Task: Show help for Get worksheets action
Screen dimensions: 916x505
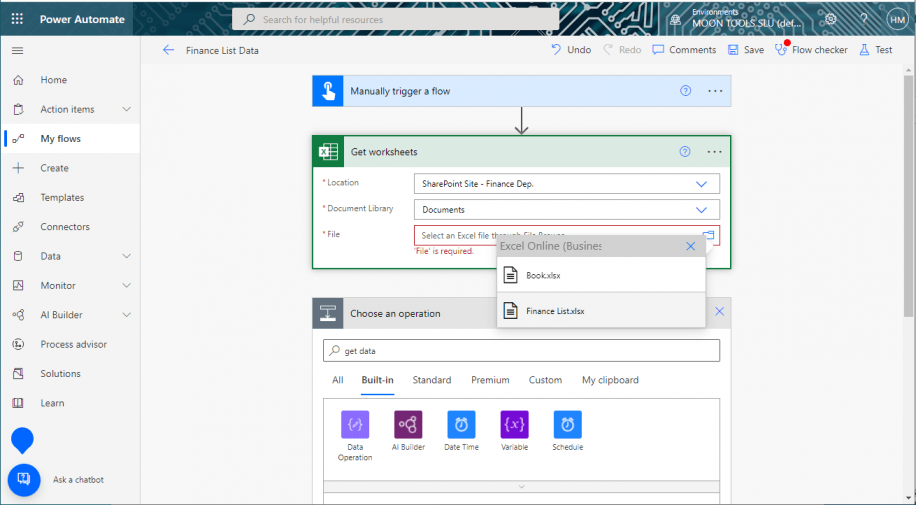Action: [x=685, y=152]
